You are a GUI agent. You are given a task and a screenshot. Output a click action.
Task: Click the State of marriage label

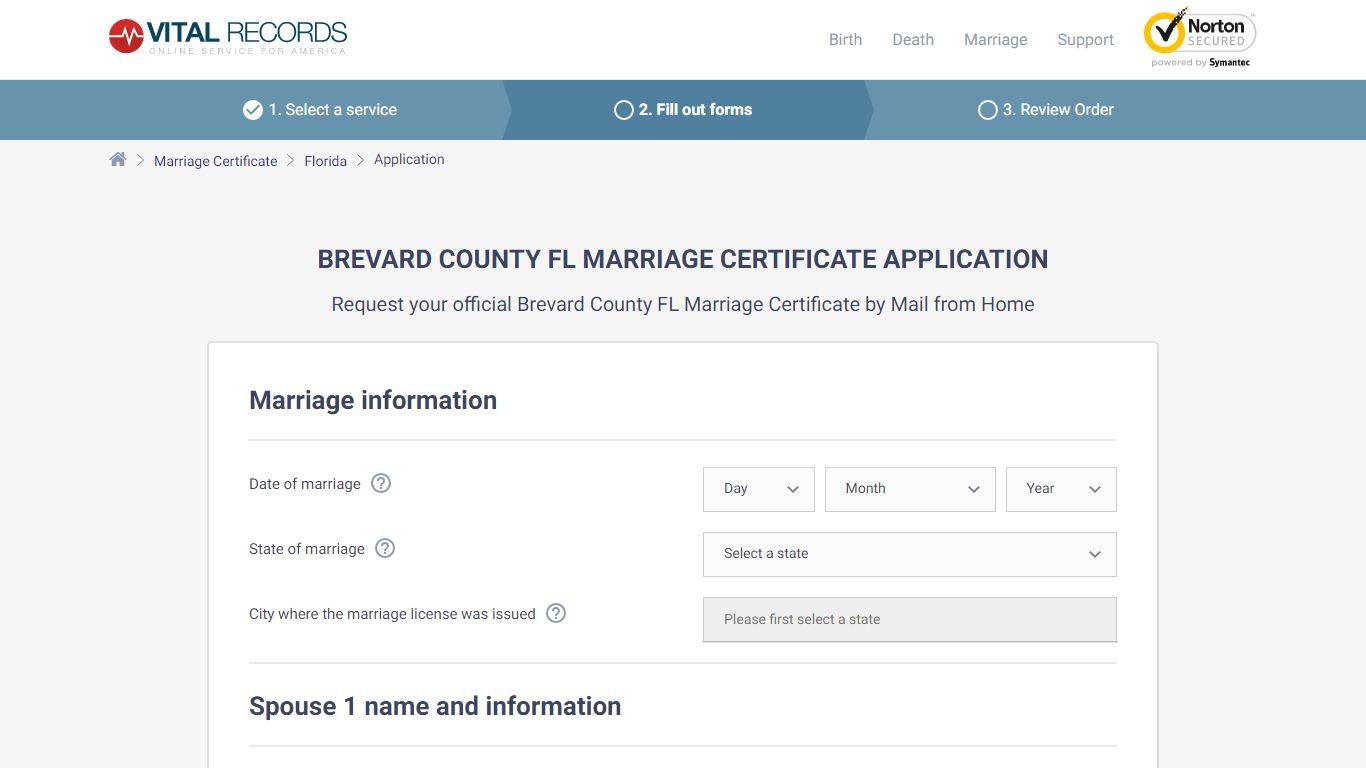307,549
